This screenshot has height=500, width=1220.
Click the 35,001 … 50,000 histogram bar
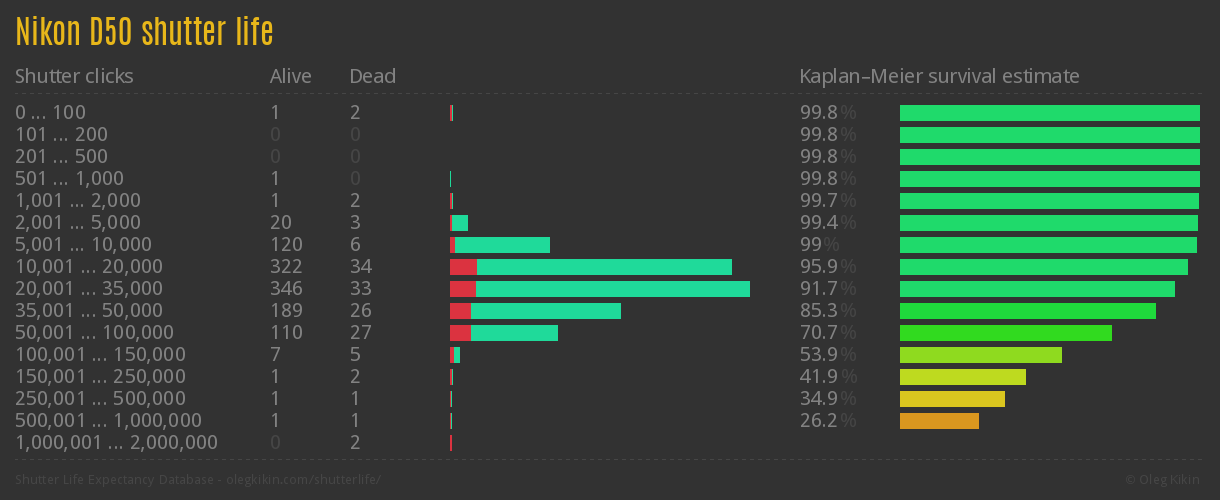(x=535, y=311)
